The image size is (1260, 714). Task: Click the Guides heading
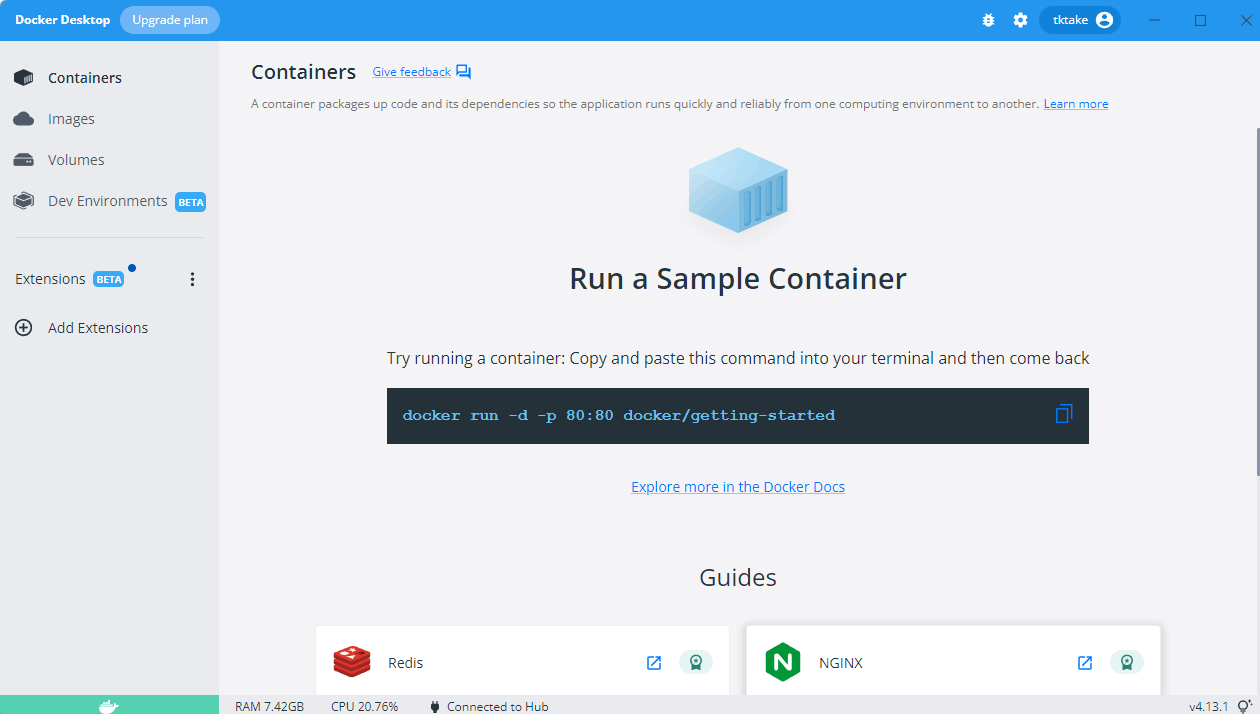coord(738,577)
